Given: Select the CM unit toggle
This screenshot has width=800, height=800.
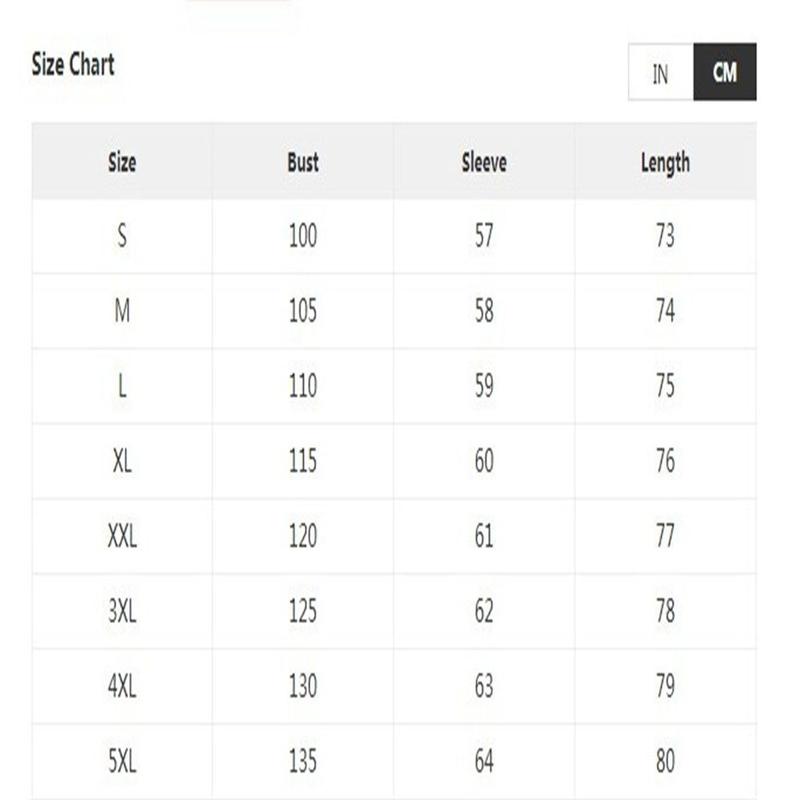Looking at the screenshot, I should point(724,72).
